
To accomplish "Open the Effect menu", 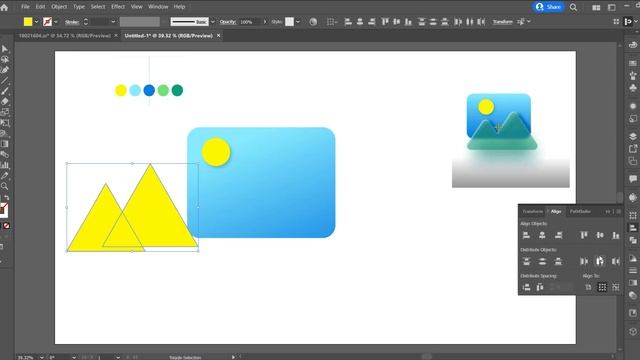I will (118, 7).
